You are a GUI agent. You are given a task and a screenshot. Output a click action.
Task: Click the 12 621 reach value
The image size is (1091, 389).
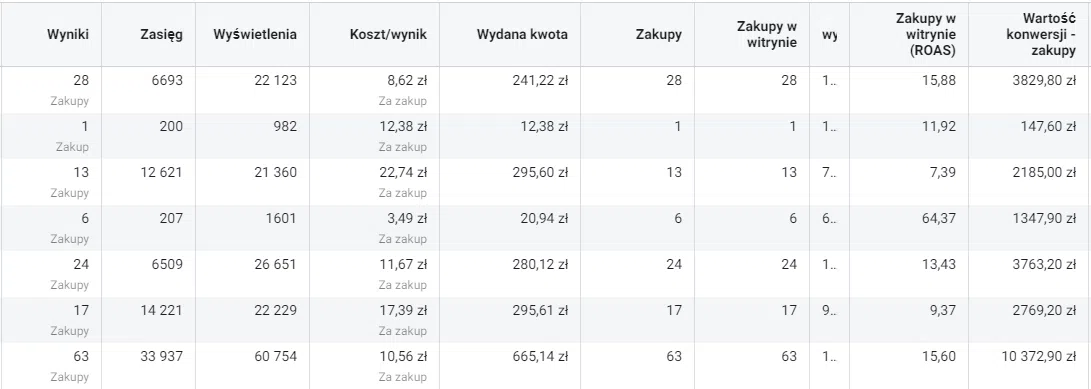(x=161, y=173)
